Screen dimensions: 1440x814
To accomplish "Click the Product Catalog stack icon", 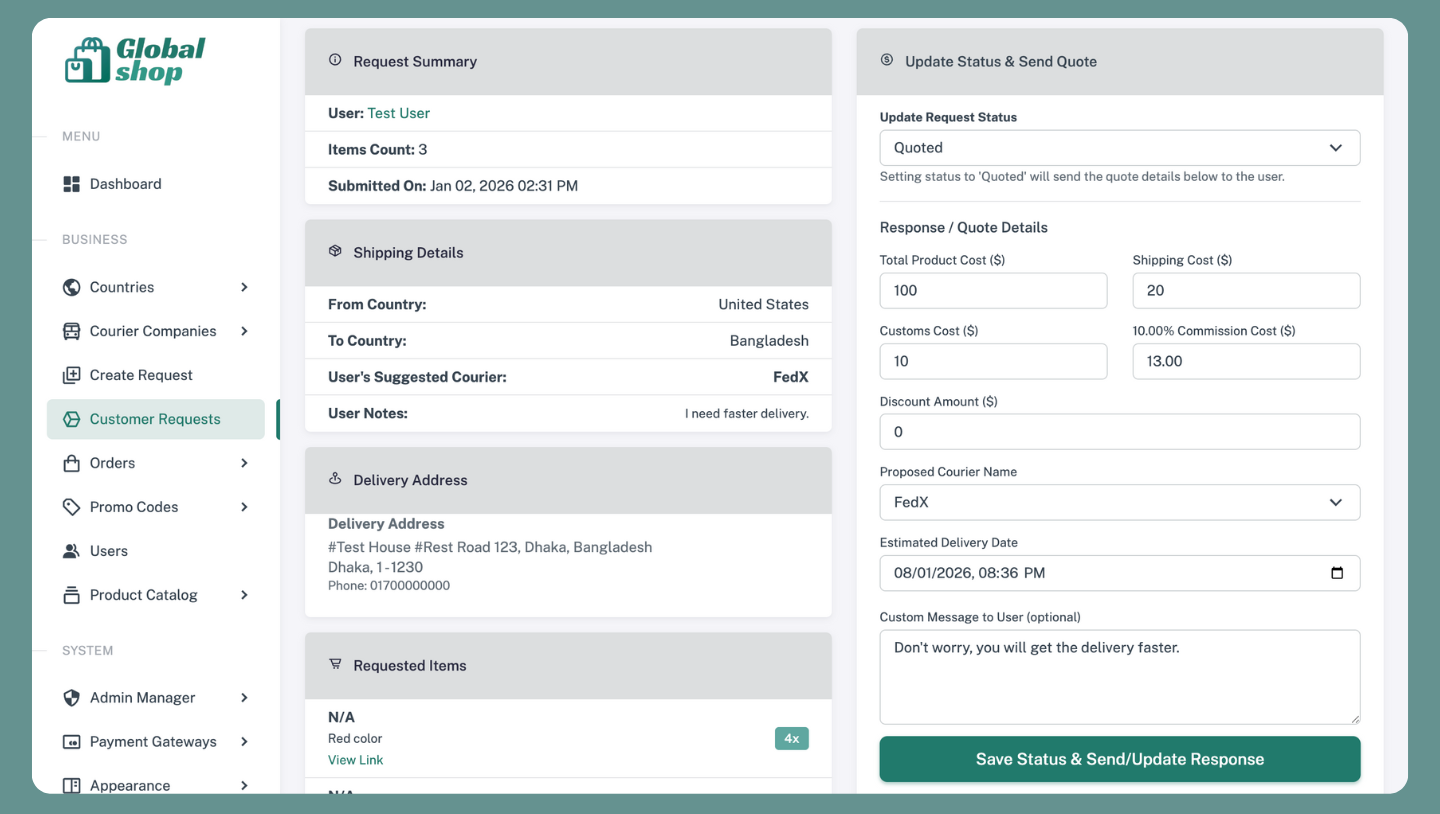I will click(x=71, y=595).
